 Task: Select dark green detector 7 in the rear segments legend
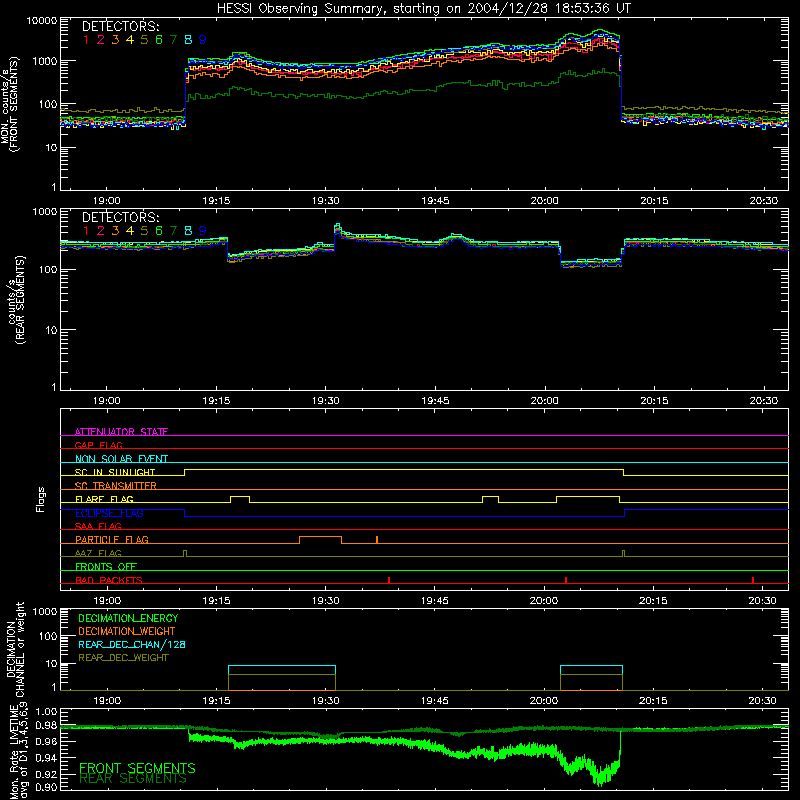tap(173, 231)
